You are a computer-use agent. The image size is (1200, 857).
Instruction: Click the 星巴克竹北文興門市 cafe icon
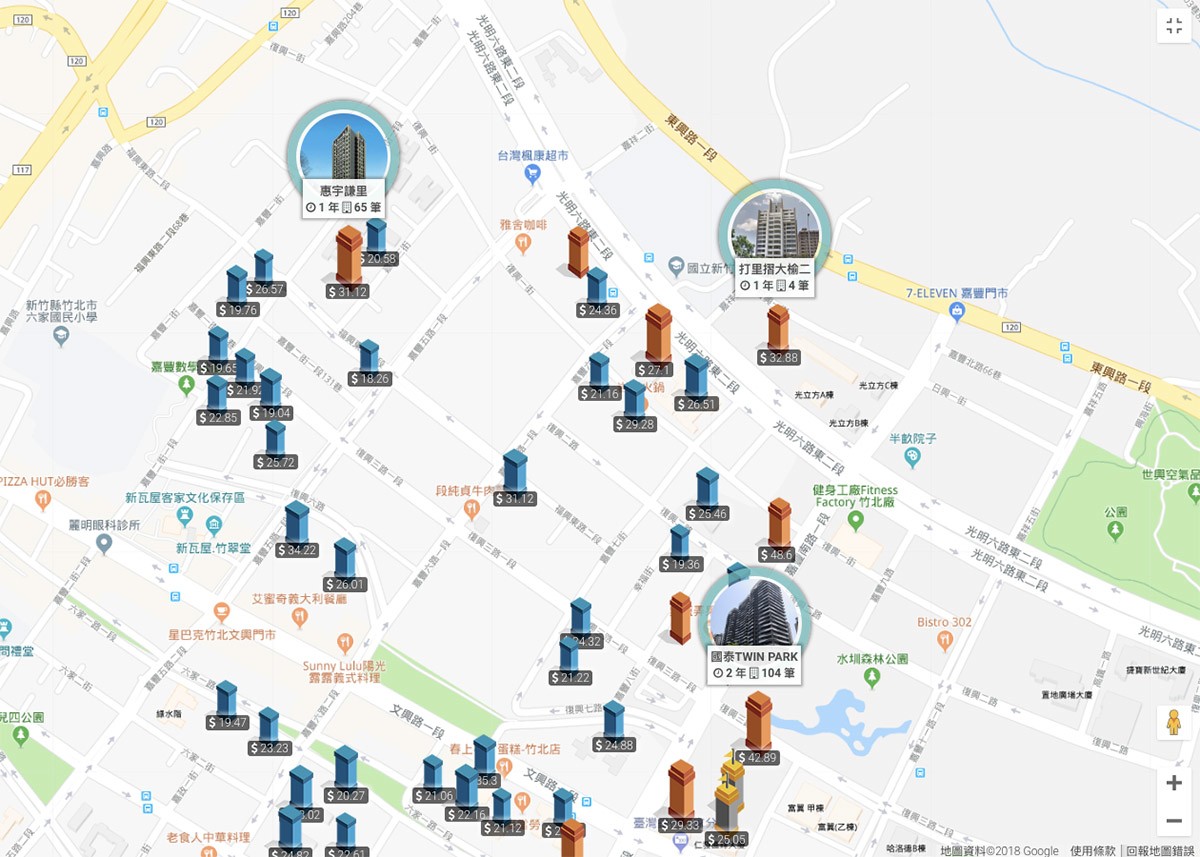point(222,613)
